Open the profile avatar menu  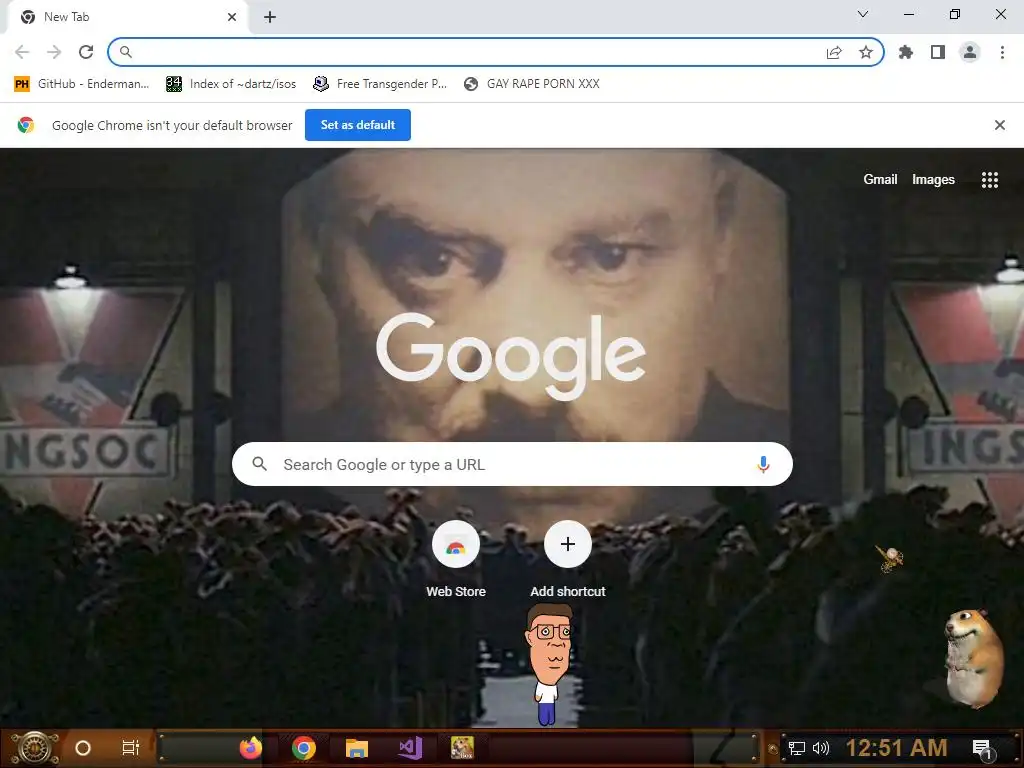click(x=970, y=52)
